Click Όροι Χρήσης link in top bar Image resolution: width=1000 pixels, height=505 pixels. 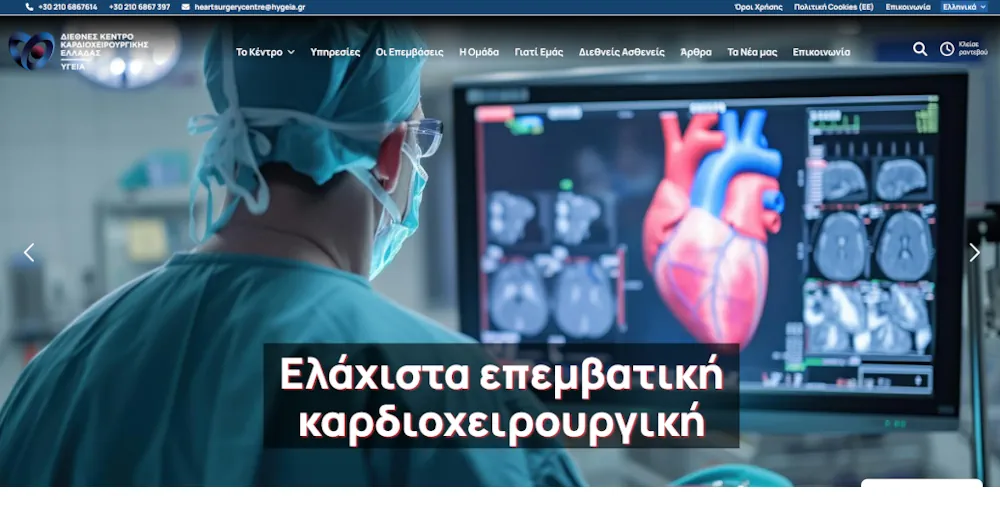[x=758, y=7]
